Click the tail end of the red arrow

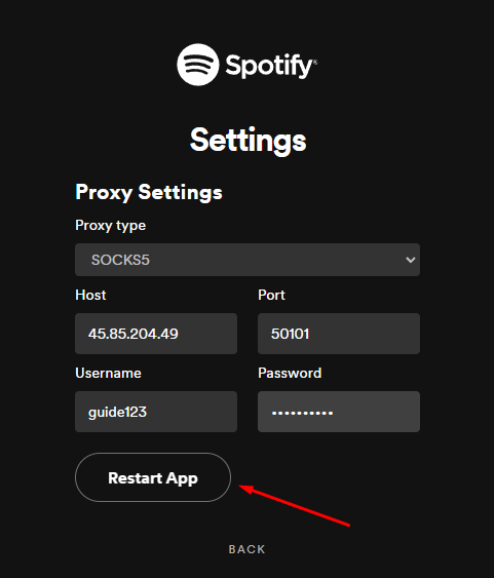click(346, 524)
